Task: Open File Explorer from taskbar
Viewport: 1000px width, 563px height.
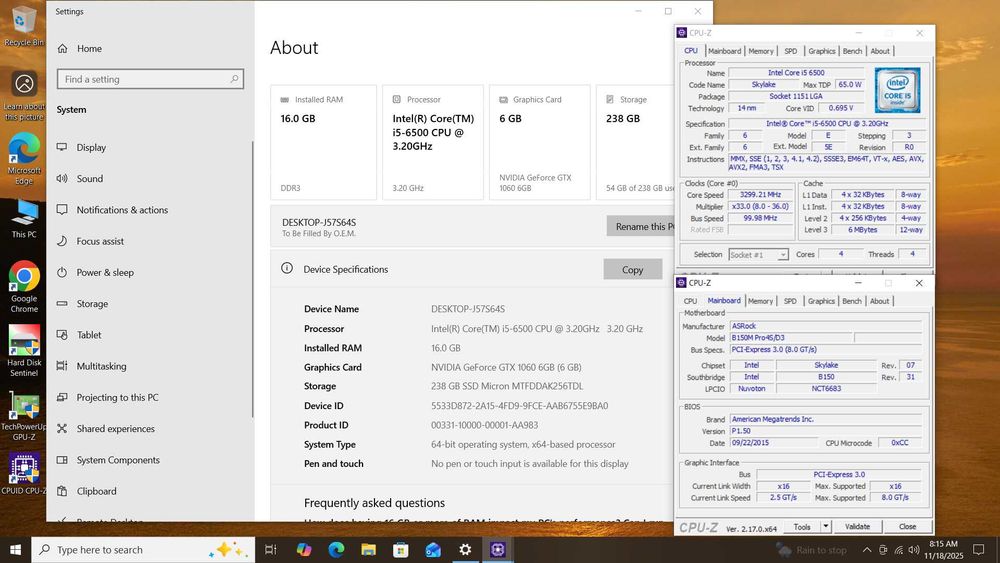Action: [x=368, y=550]
